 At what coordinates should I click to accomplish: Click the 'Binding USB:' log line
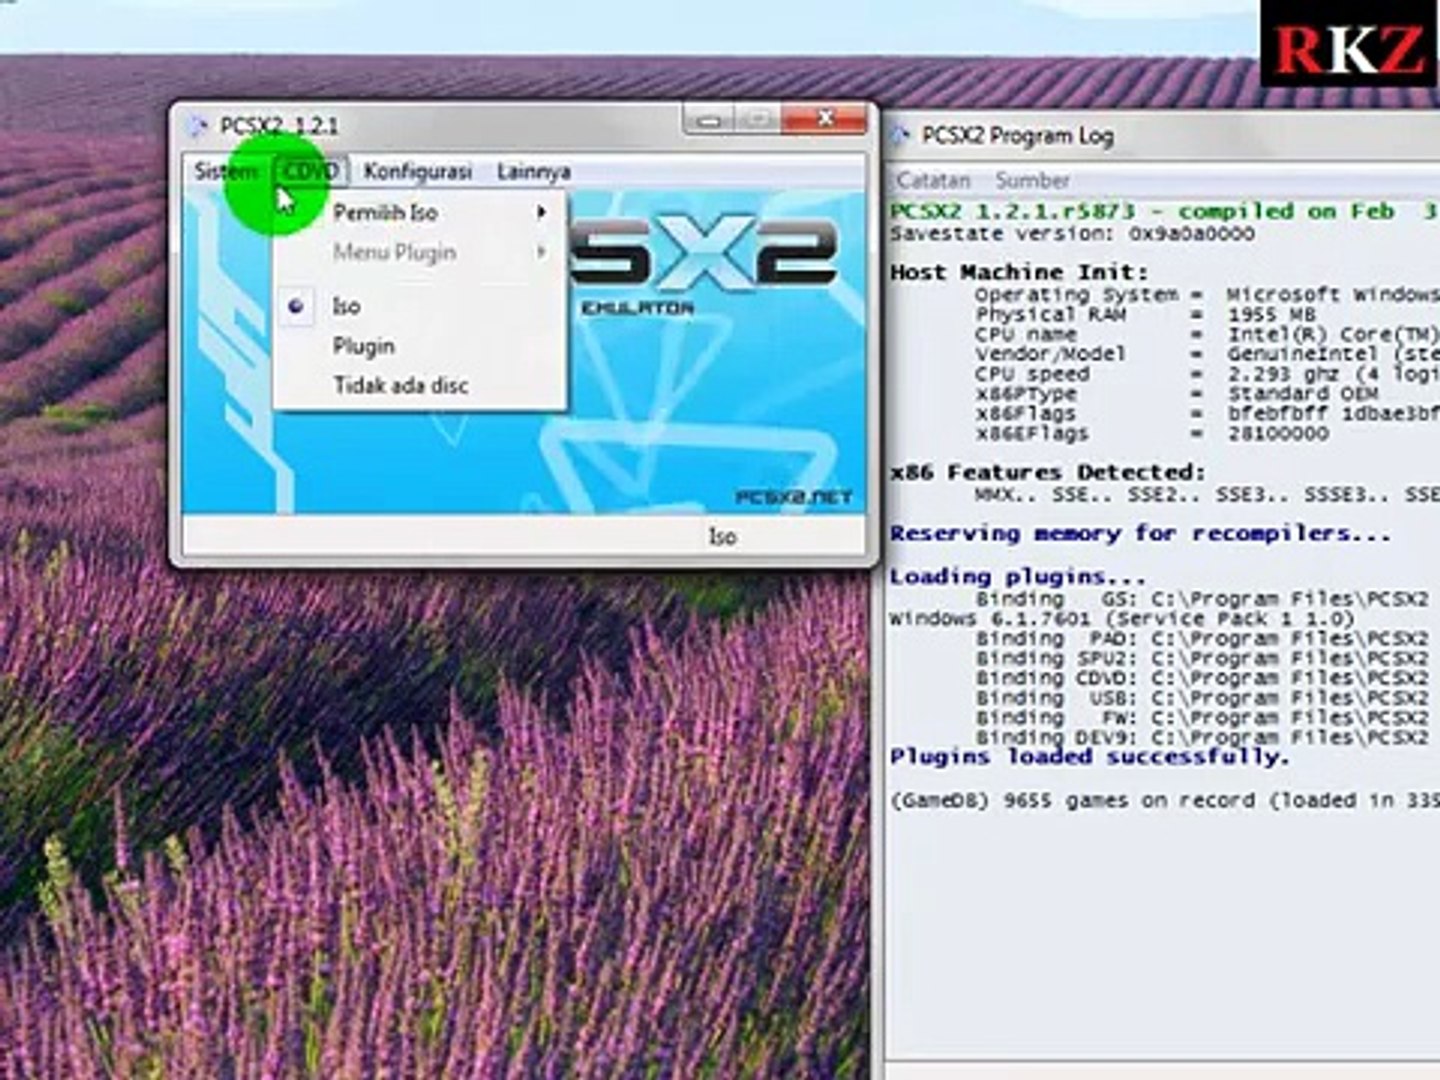[1203, 698]
